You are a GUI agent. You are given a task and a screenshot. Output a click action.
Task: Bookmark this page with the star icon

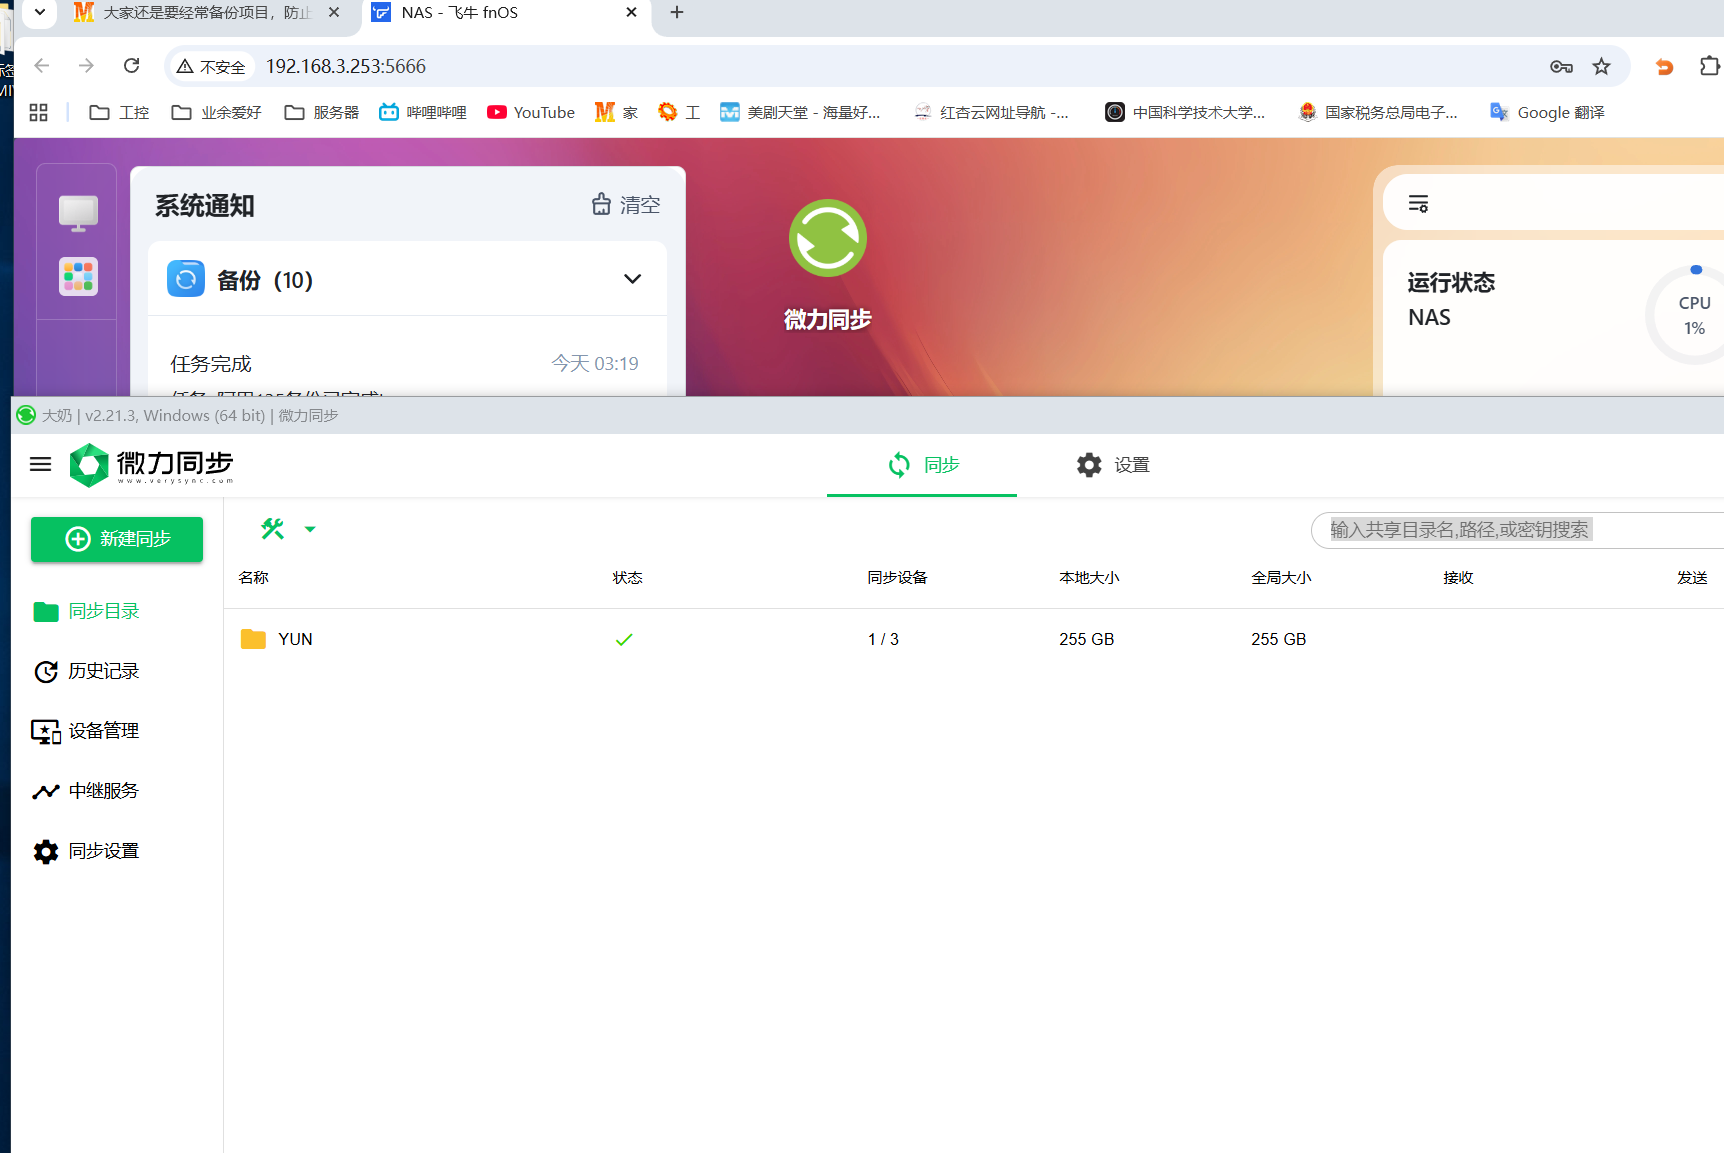[1601, 66]
